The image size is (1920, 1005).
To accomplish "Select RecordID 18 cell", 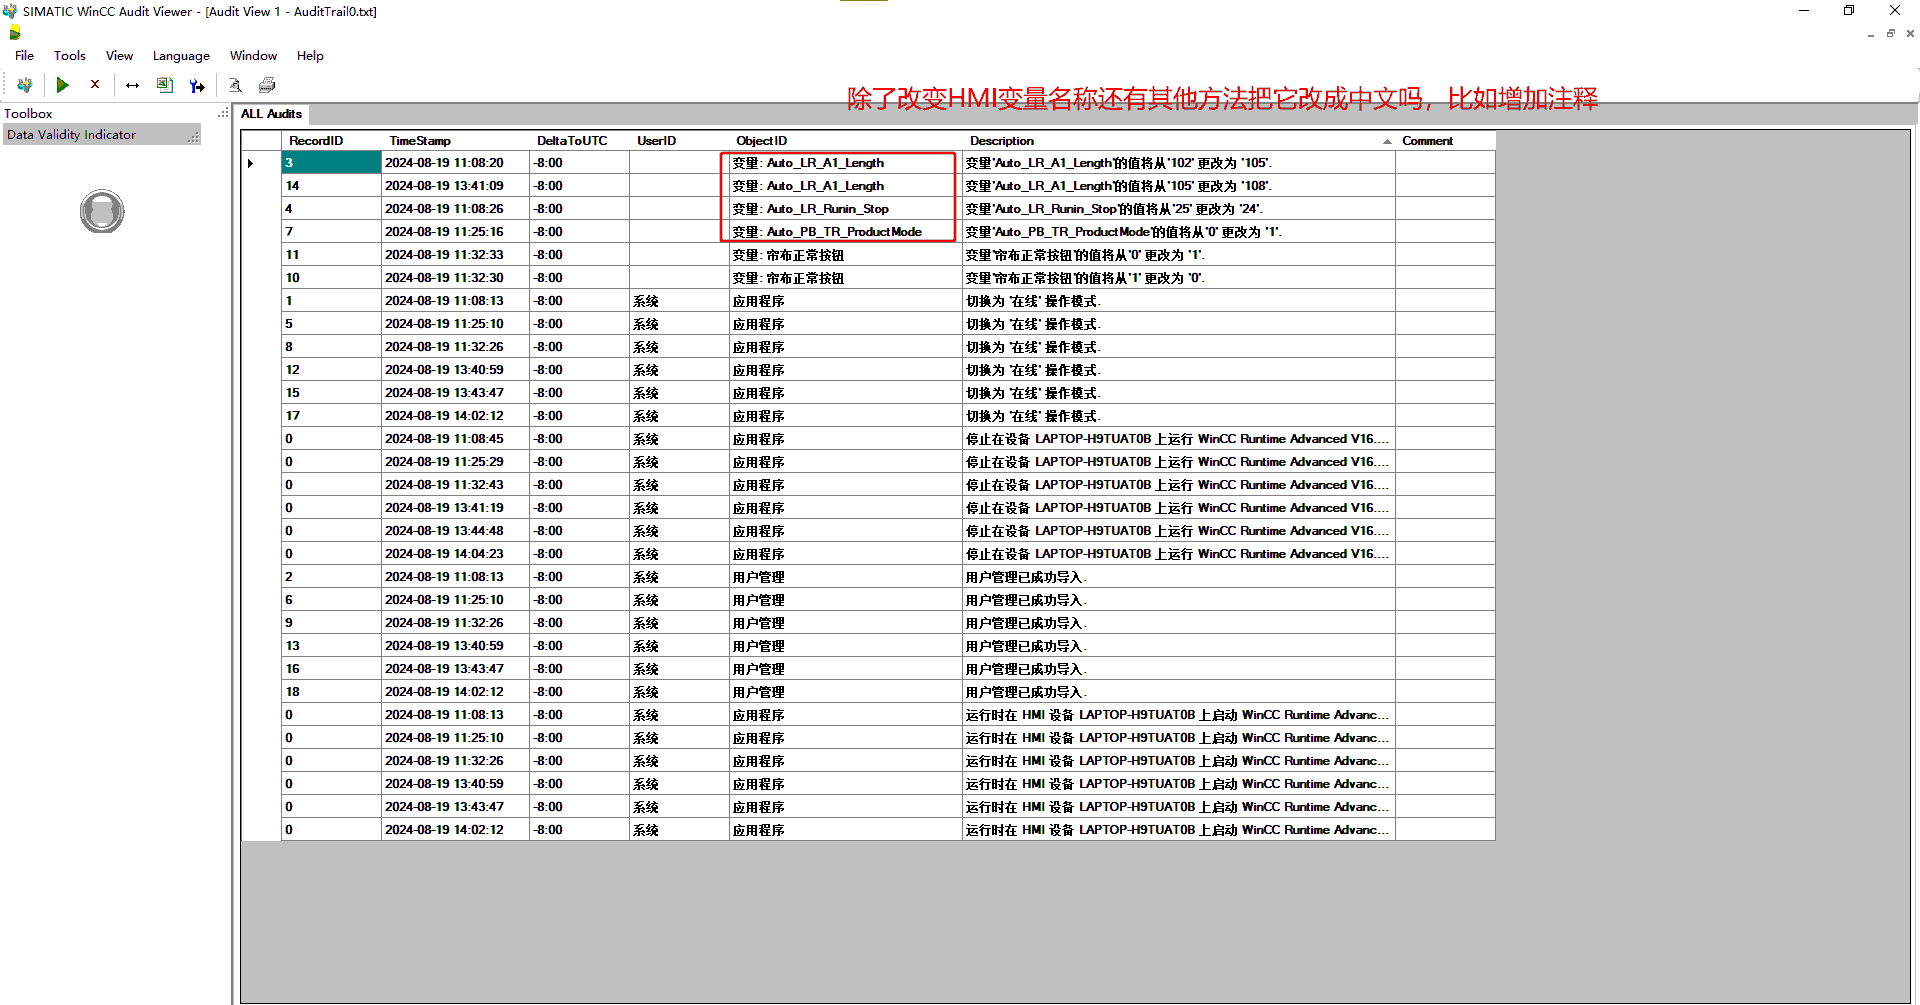I will [x=331, y=692].
